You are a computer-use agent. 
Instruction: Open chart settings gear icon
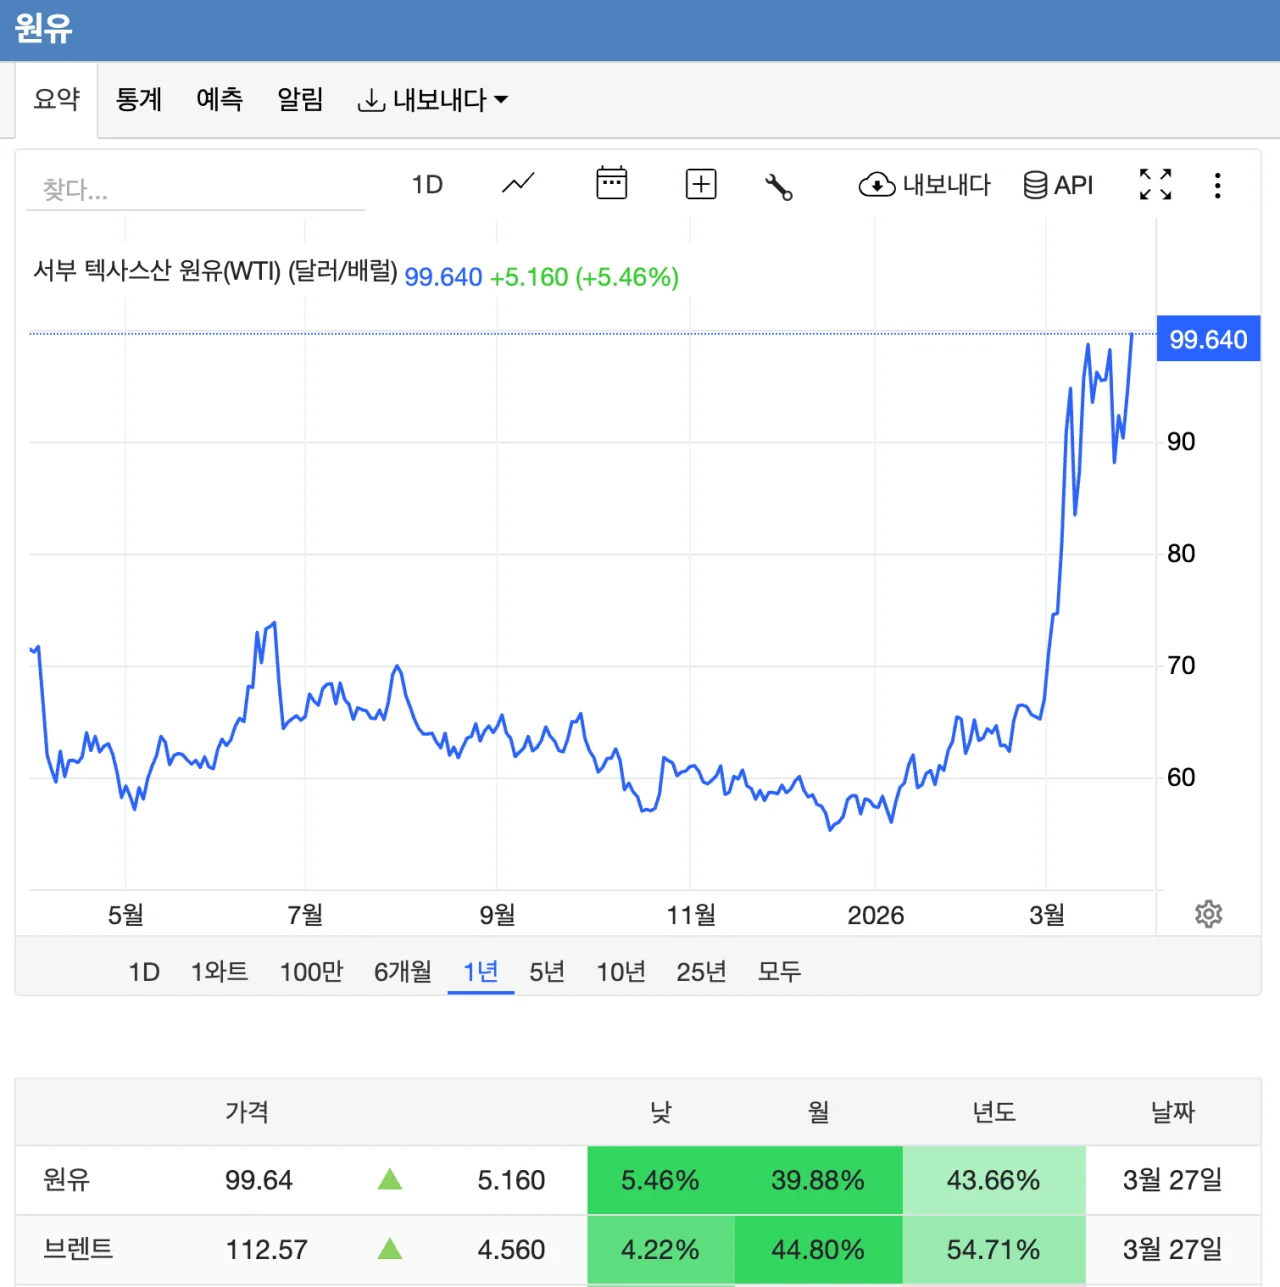pyautogui.click(x=1209, y=914)
